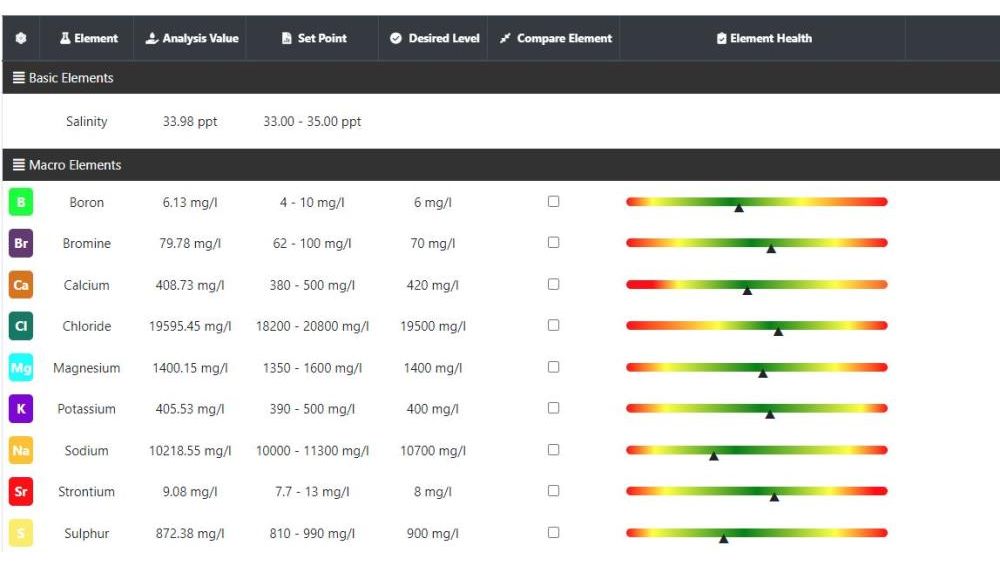
Task: Click the red Strontium Sr badge
Action: pos(21,493)
